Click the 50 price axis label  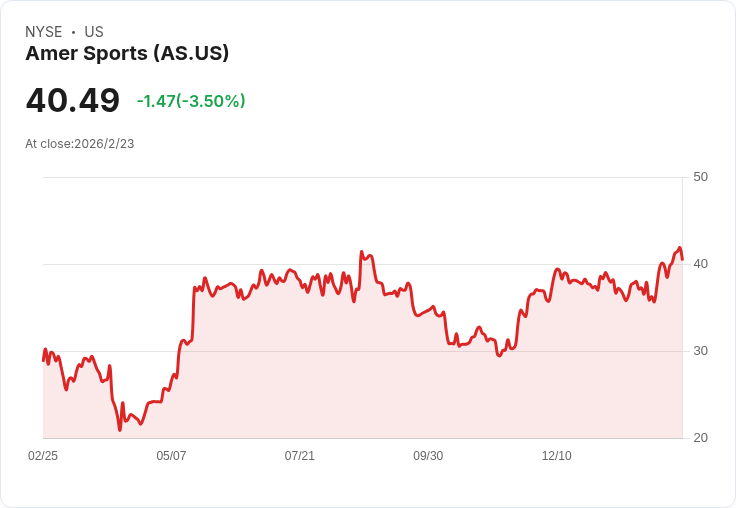click(700, 177)
